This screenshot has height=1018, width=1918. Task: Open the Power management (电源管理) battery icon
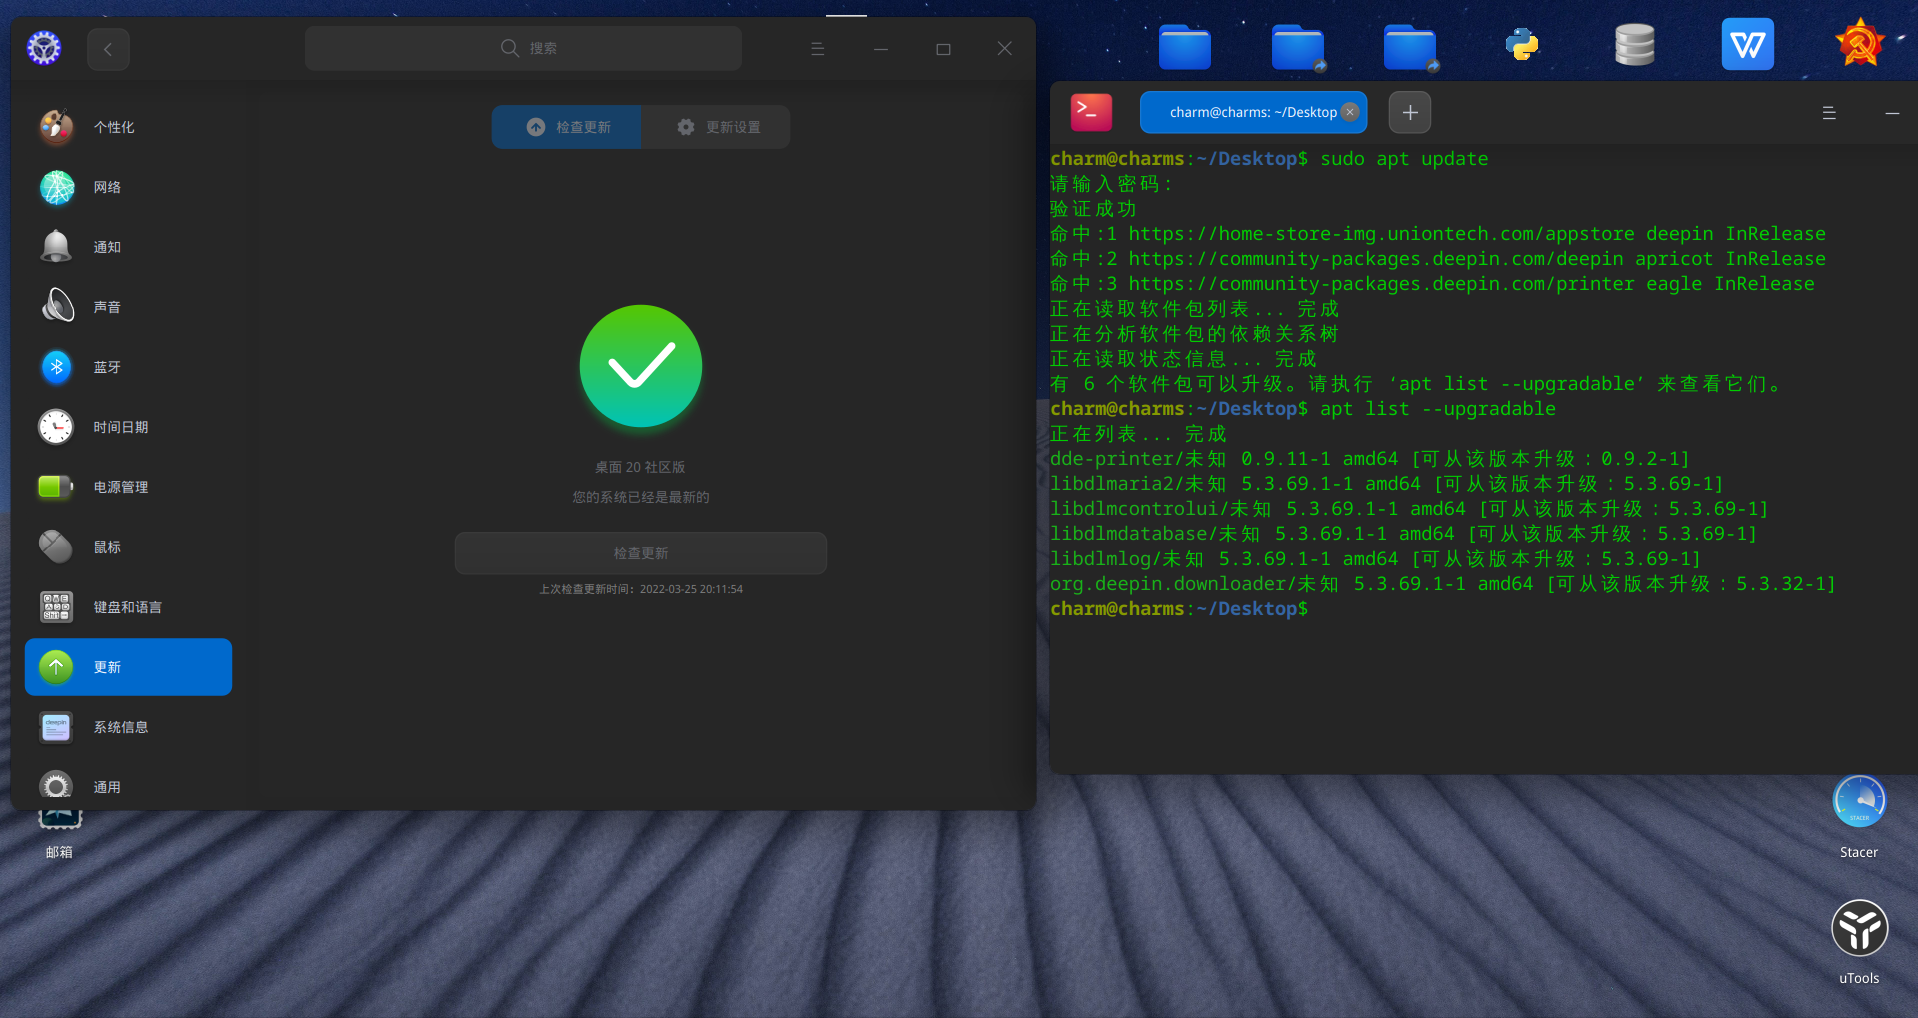pos(56,487)
